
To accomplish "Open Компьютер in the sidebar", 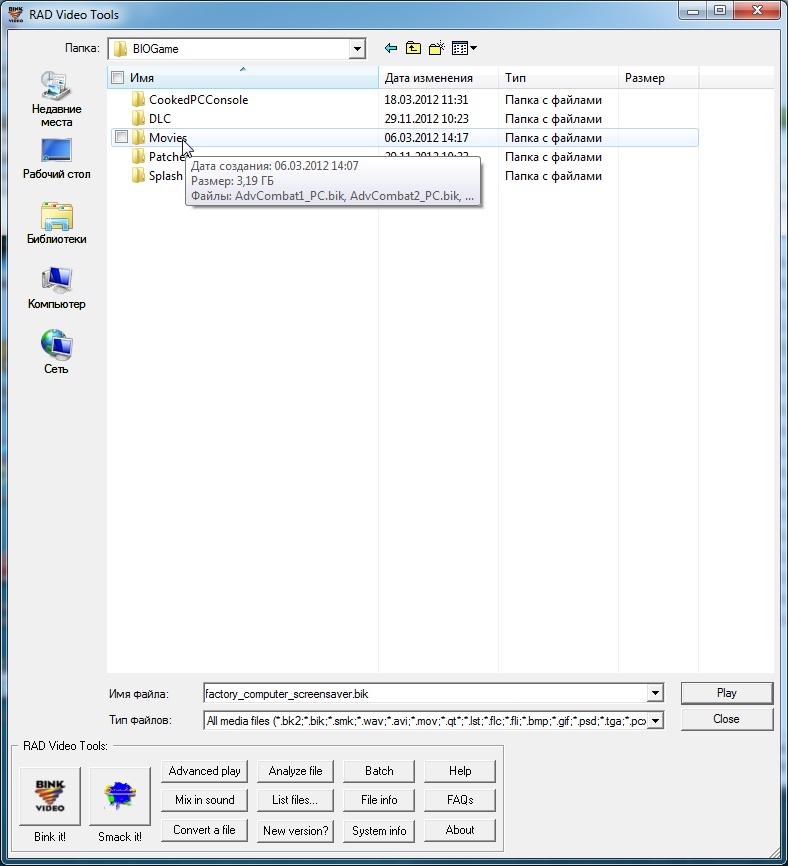I will pos(56,288).
